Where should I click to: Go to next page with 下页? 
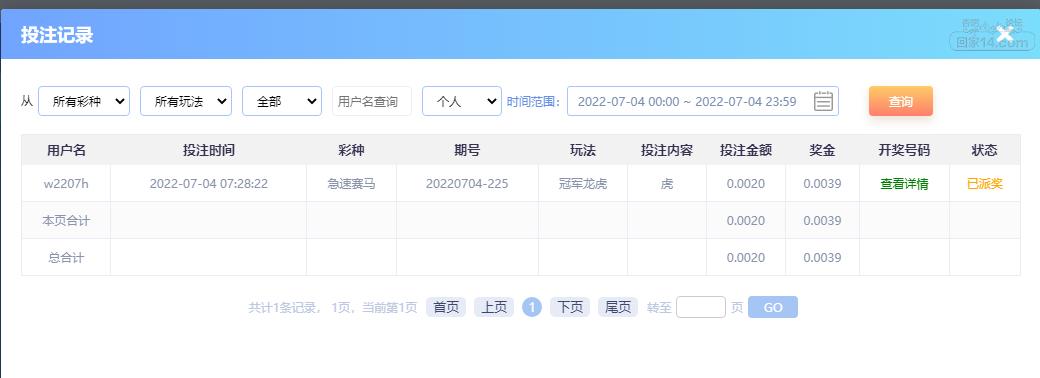click(570, 307)
